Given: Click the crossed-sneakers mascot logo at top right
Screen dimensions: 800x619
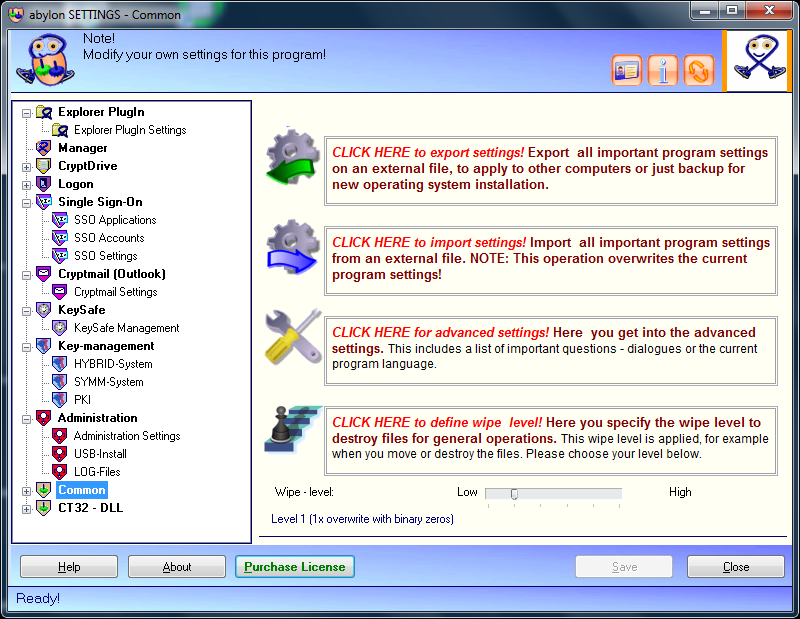Looking at the screenshot, I should point(759,60).
